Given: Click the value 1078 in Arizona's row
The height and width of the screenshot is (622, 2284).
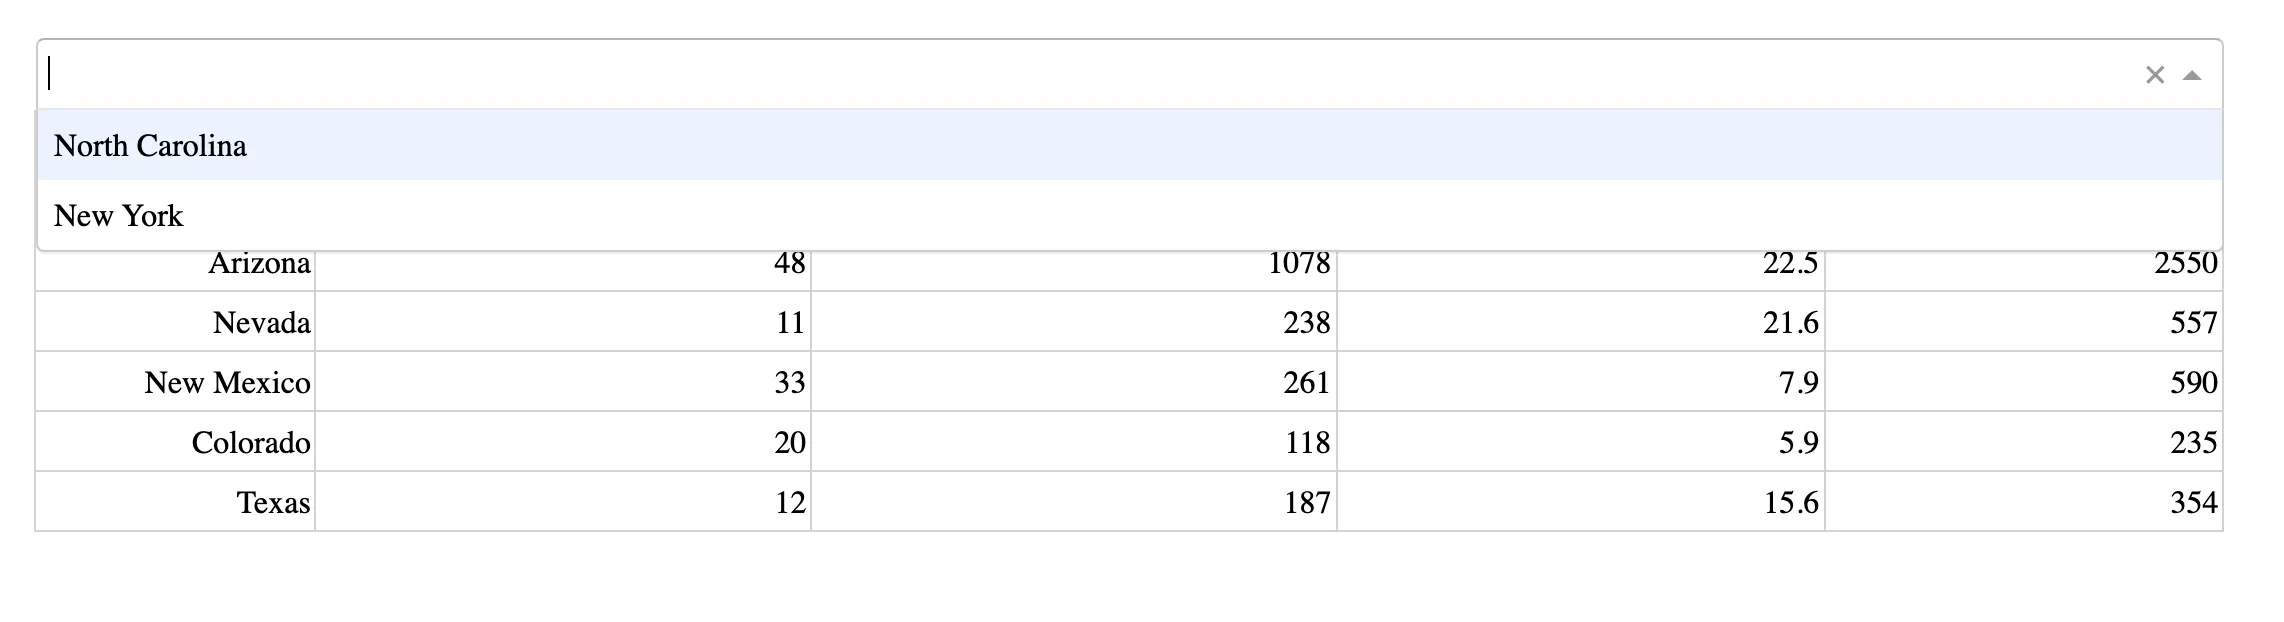Looking at the screenshot, I should pyautogui.click(x=1297, y=264).
